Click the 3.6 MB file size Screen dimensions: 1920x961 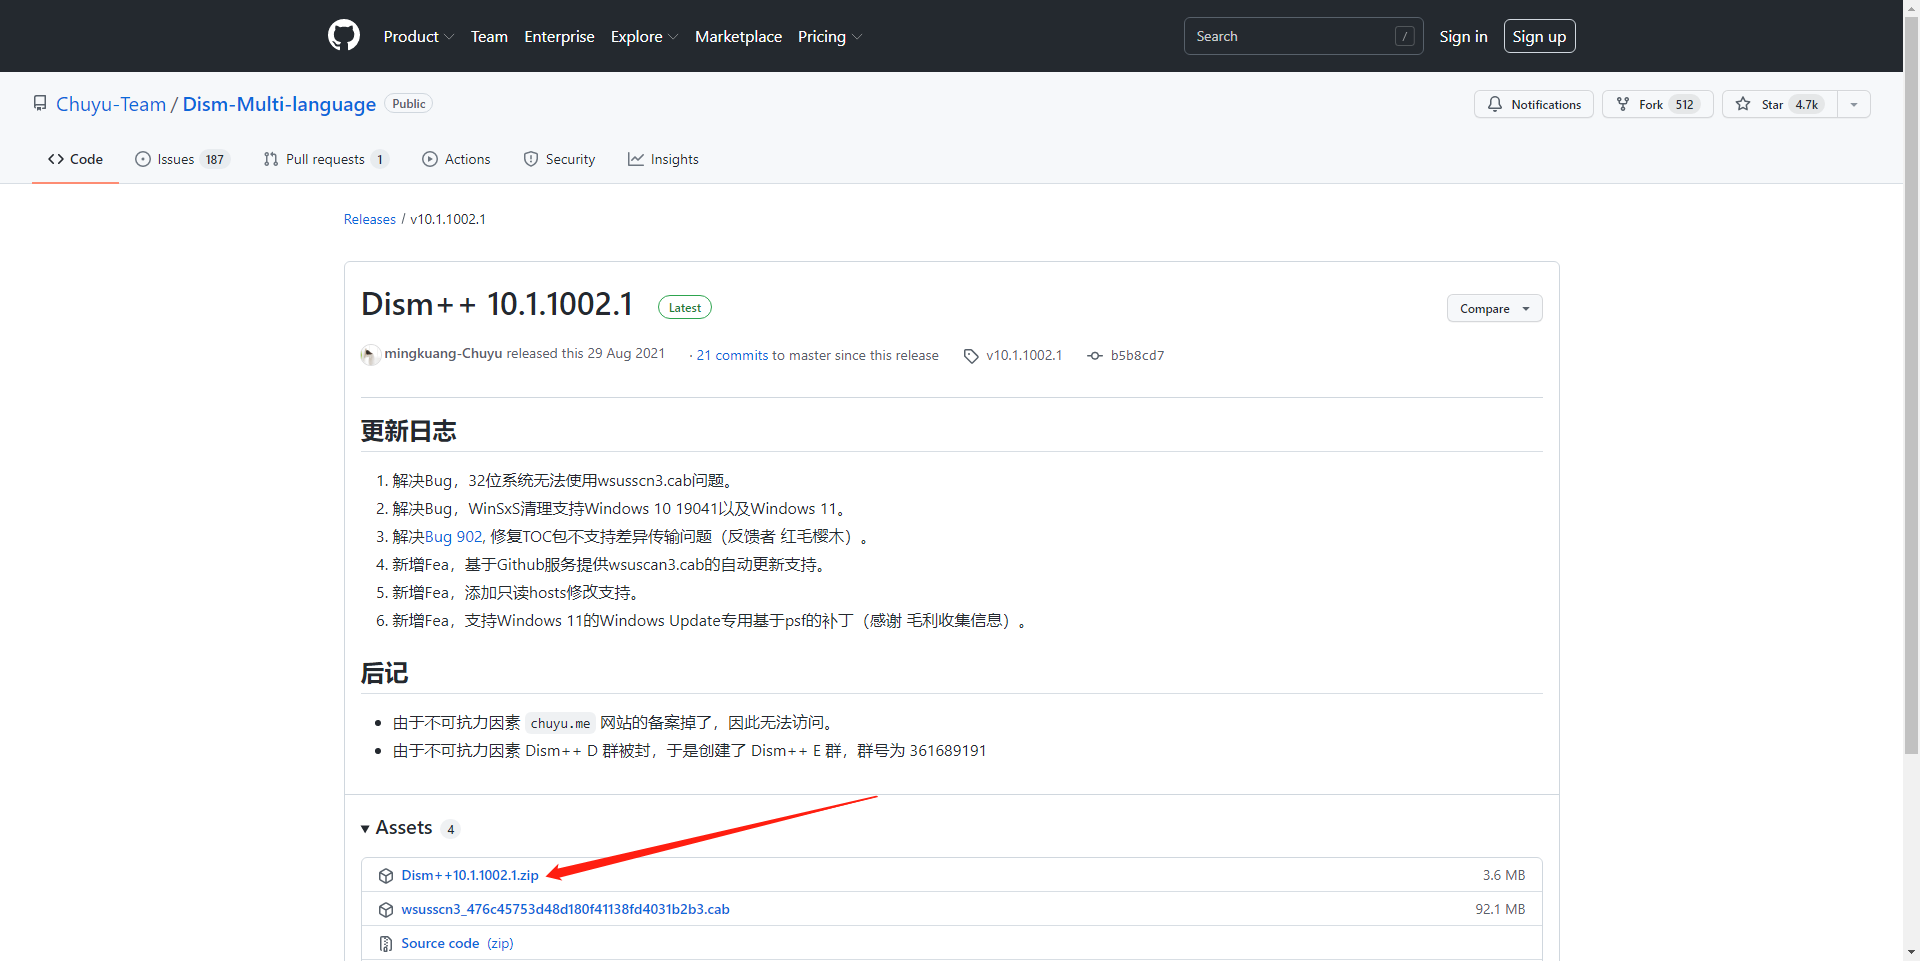point(1504,875)
